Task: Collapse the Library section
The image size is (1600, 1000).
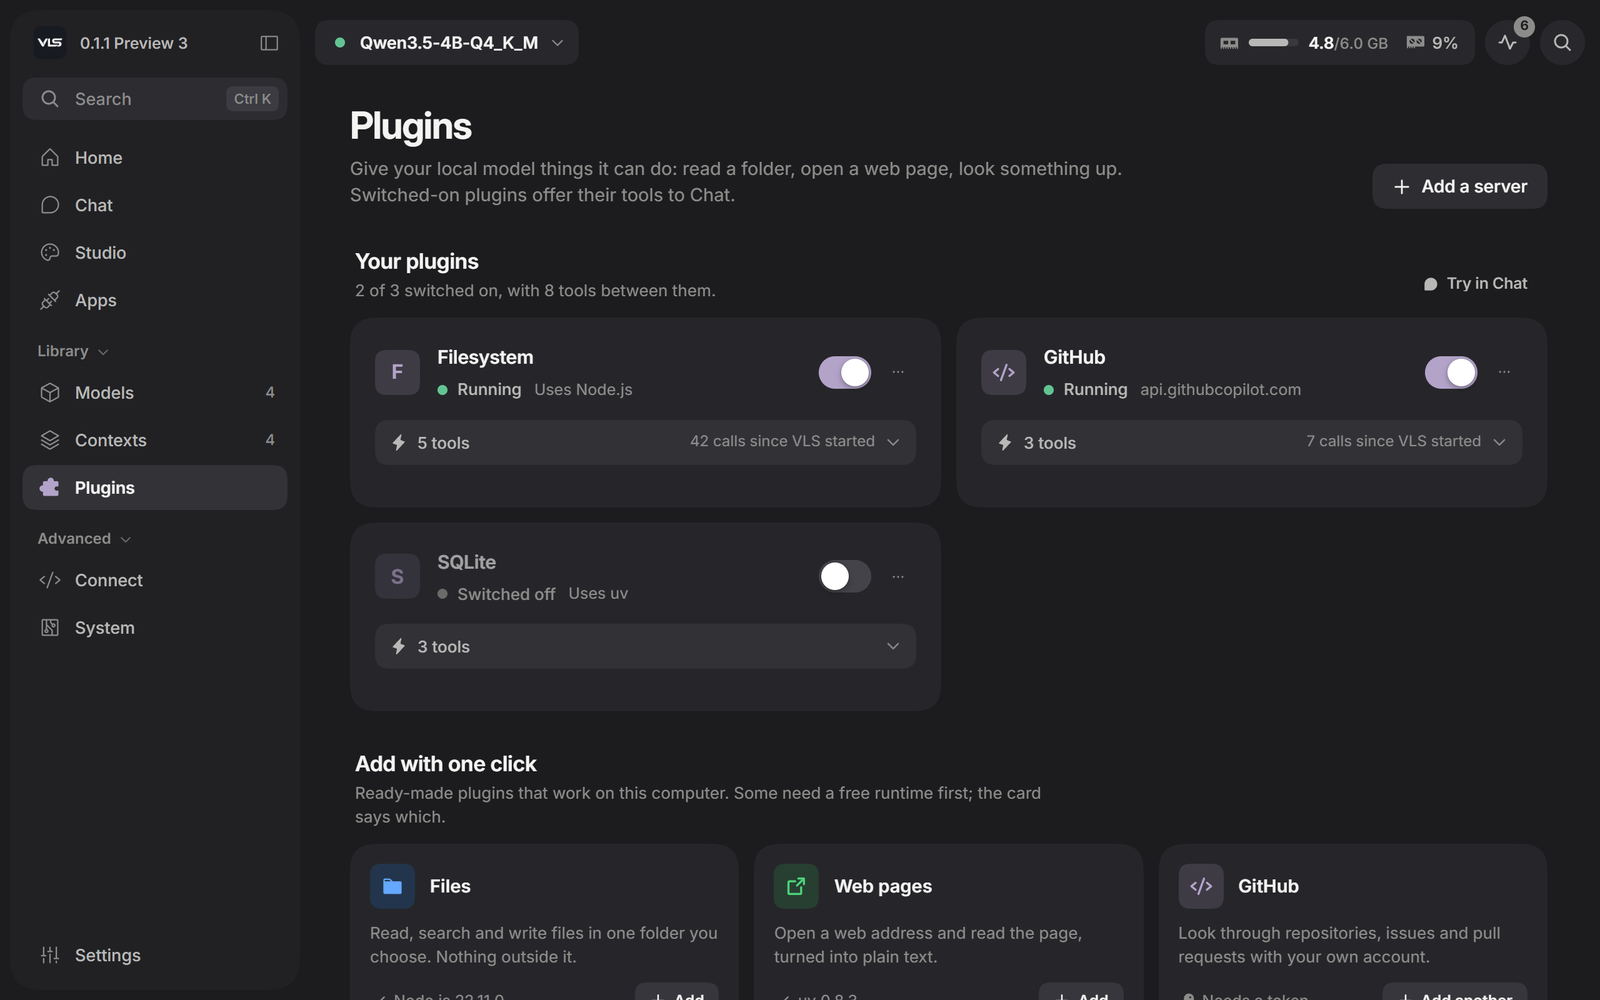Action: coord(73,351)
